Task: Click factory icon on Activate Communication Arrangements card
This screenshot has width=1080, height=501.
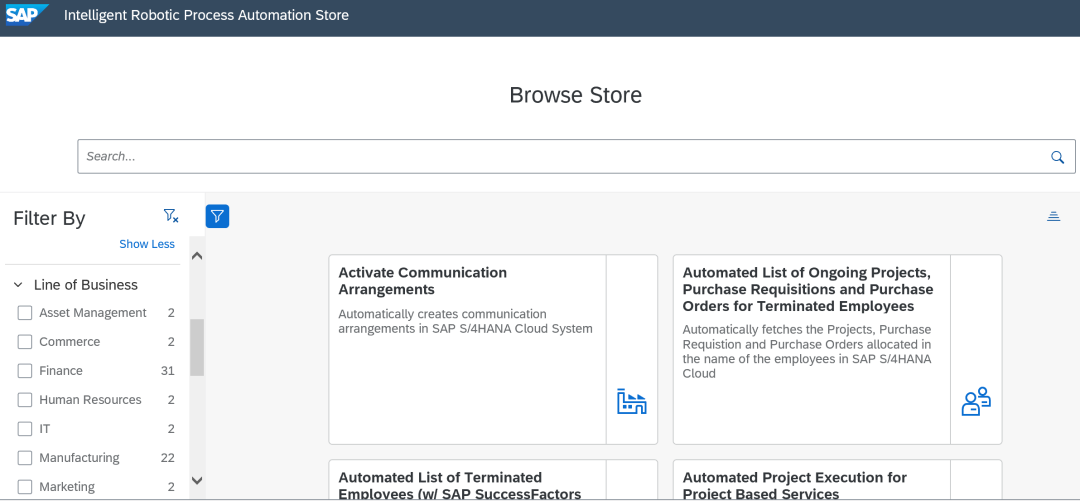Action: (x=632, y=401)
